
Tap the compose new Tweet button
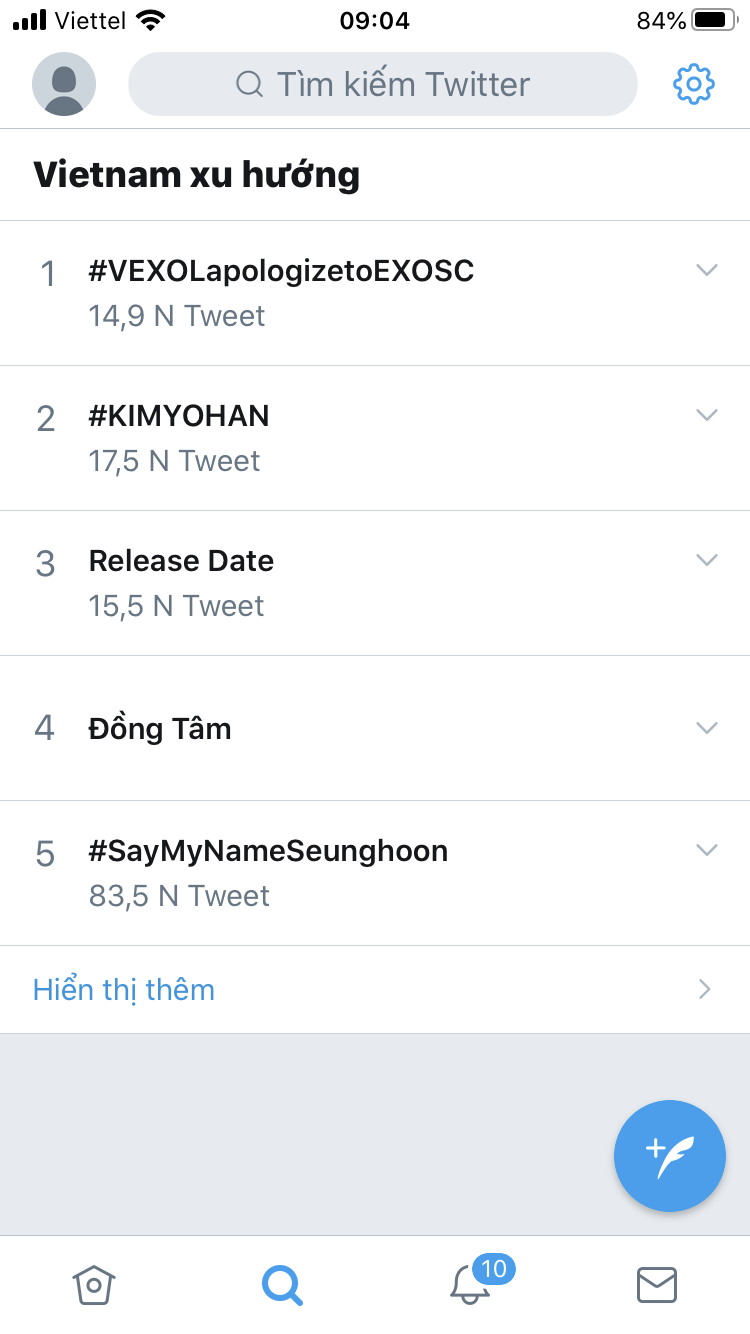click(670, 1155)
